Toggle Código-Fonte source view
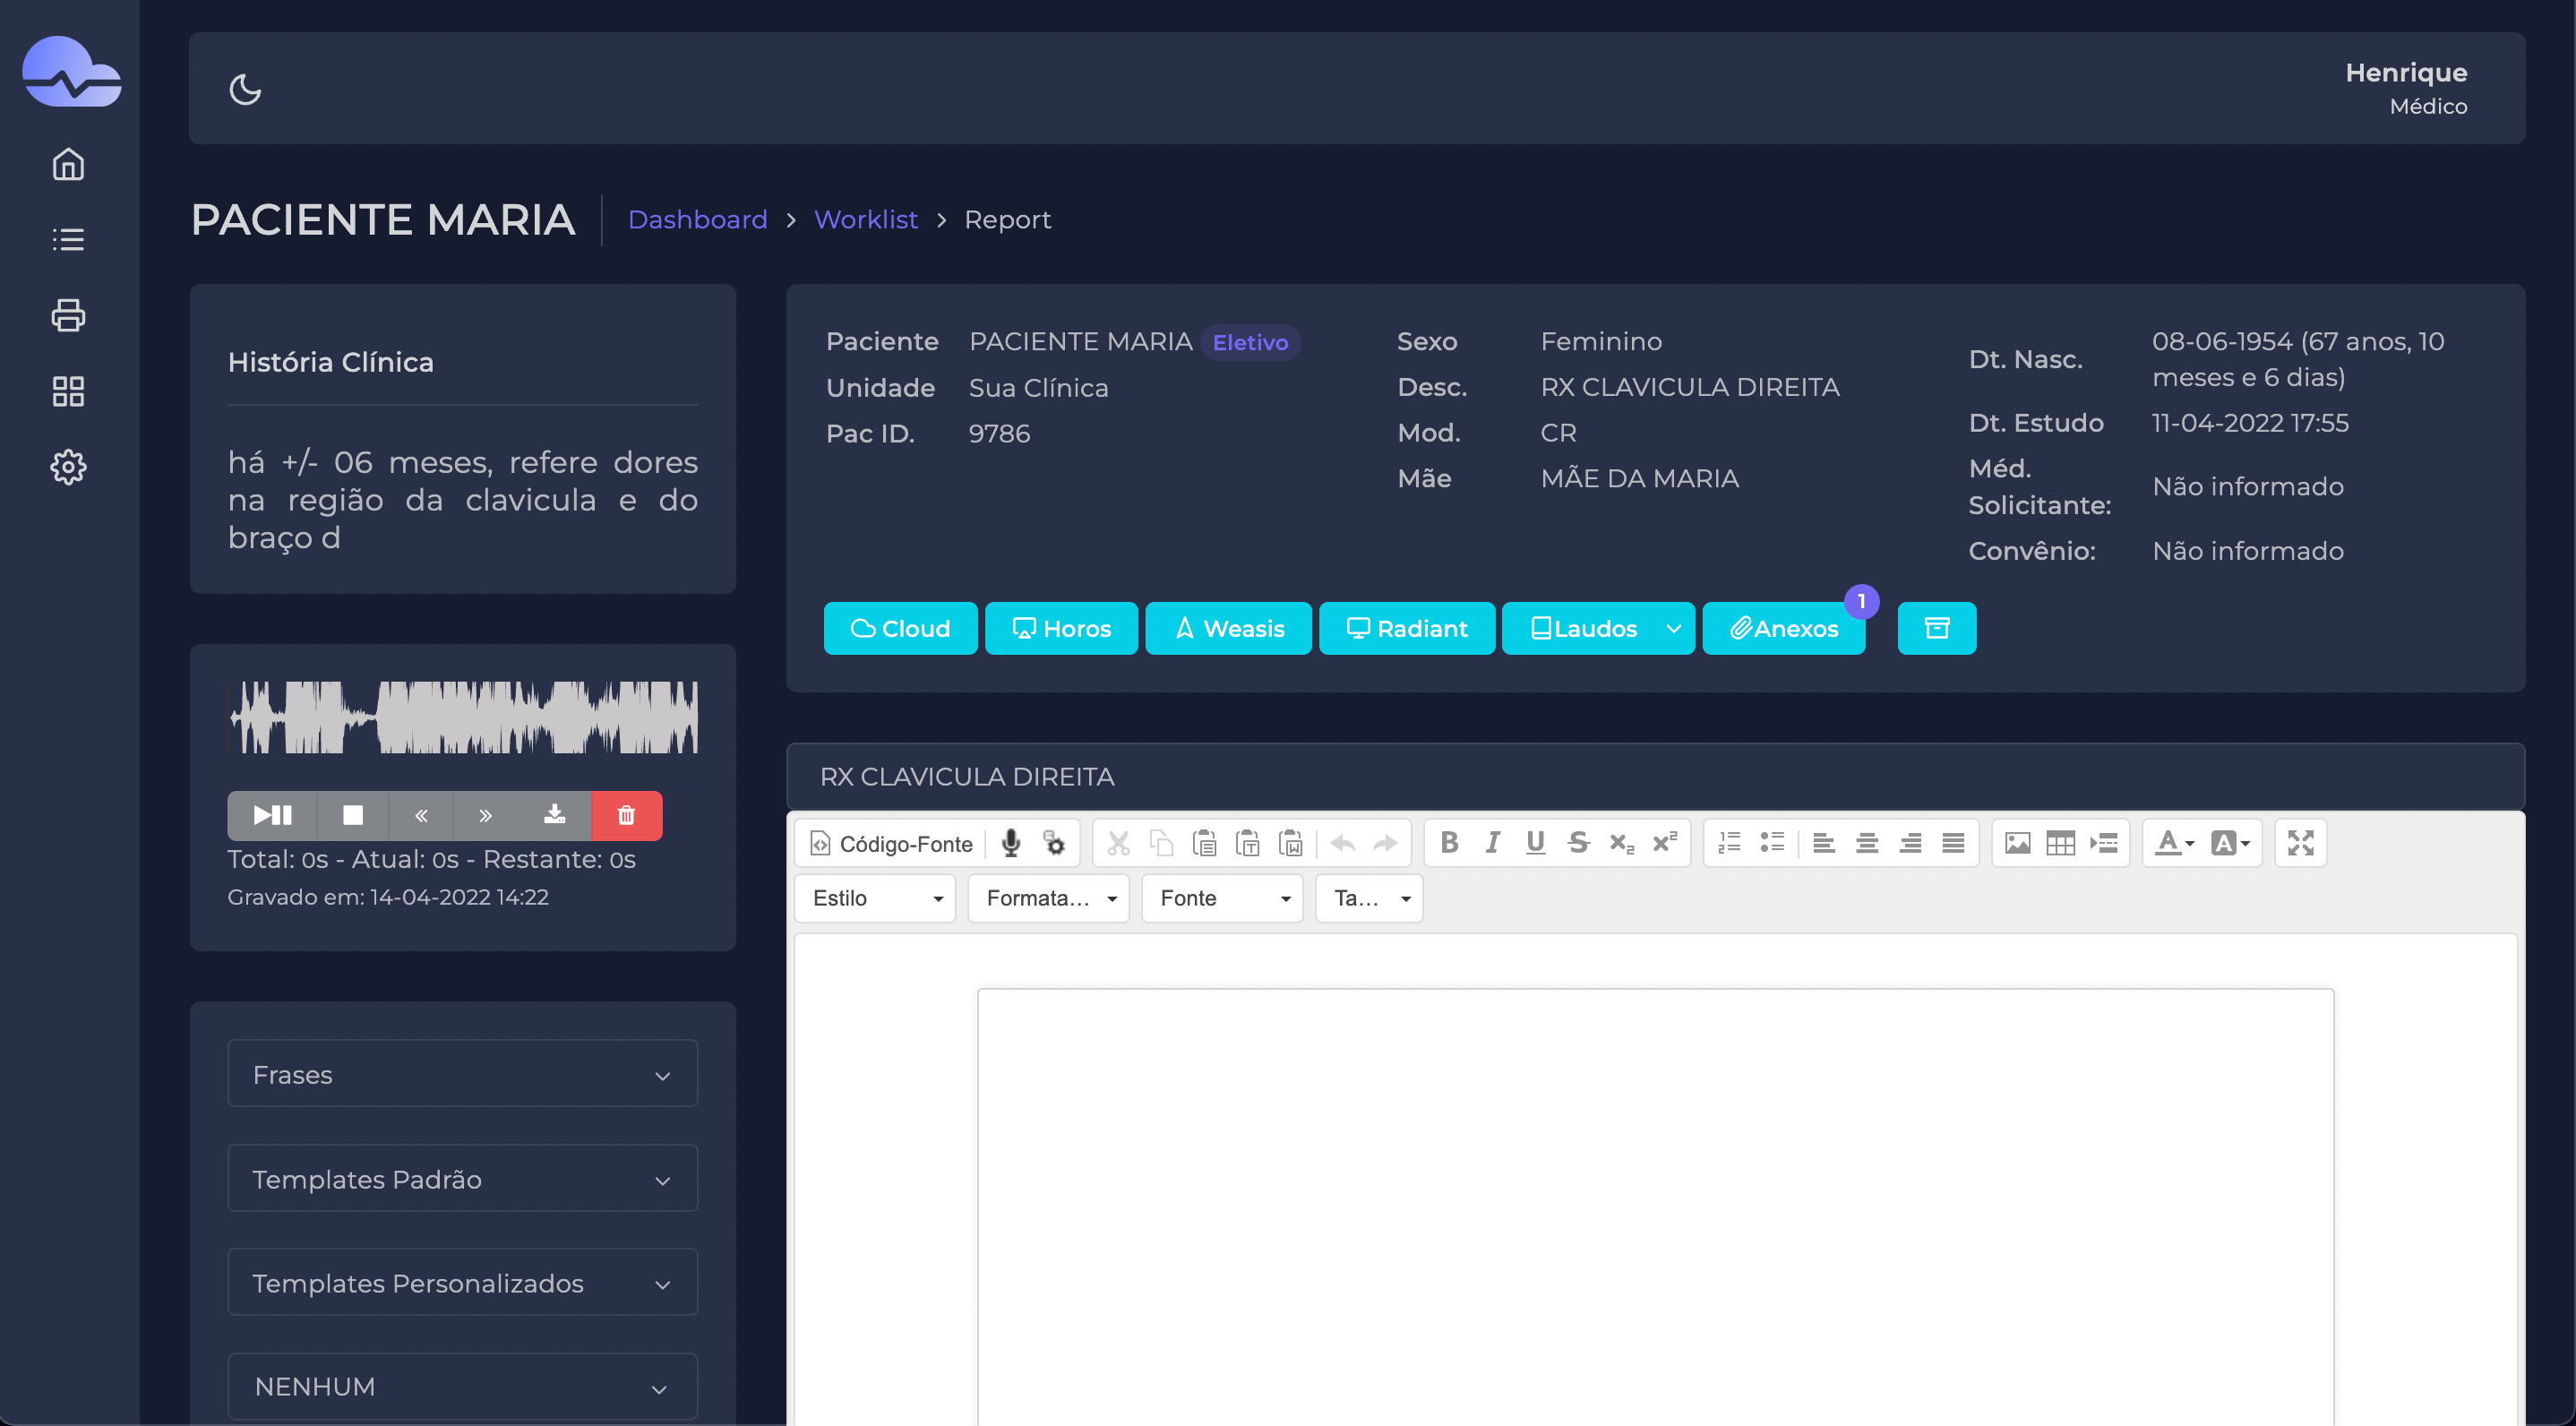2576x1426 pixels. 891,843
